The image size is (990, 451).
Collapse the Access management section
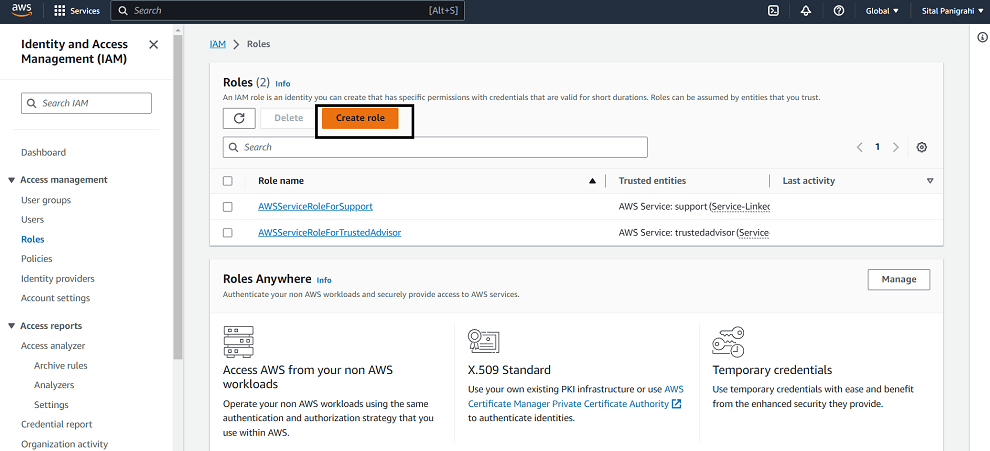(x=12, y=180)
